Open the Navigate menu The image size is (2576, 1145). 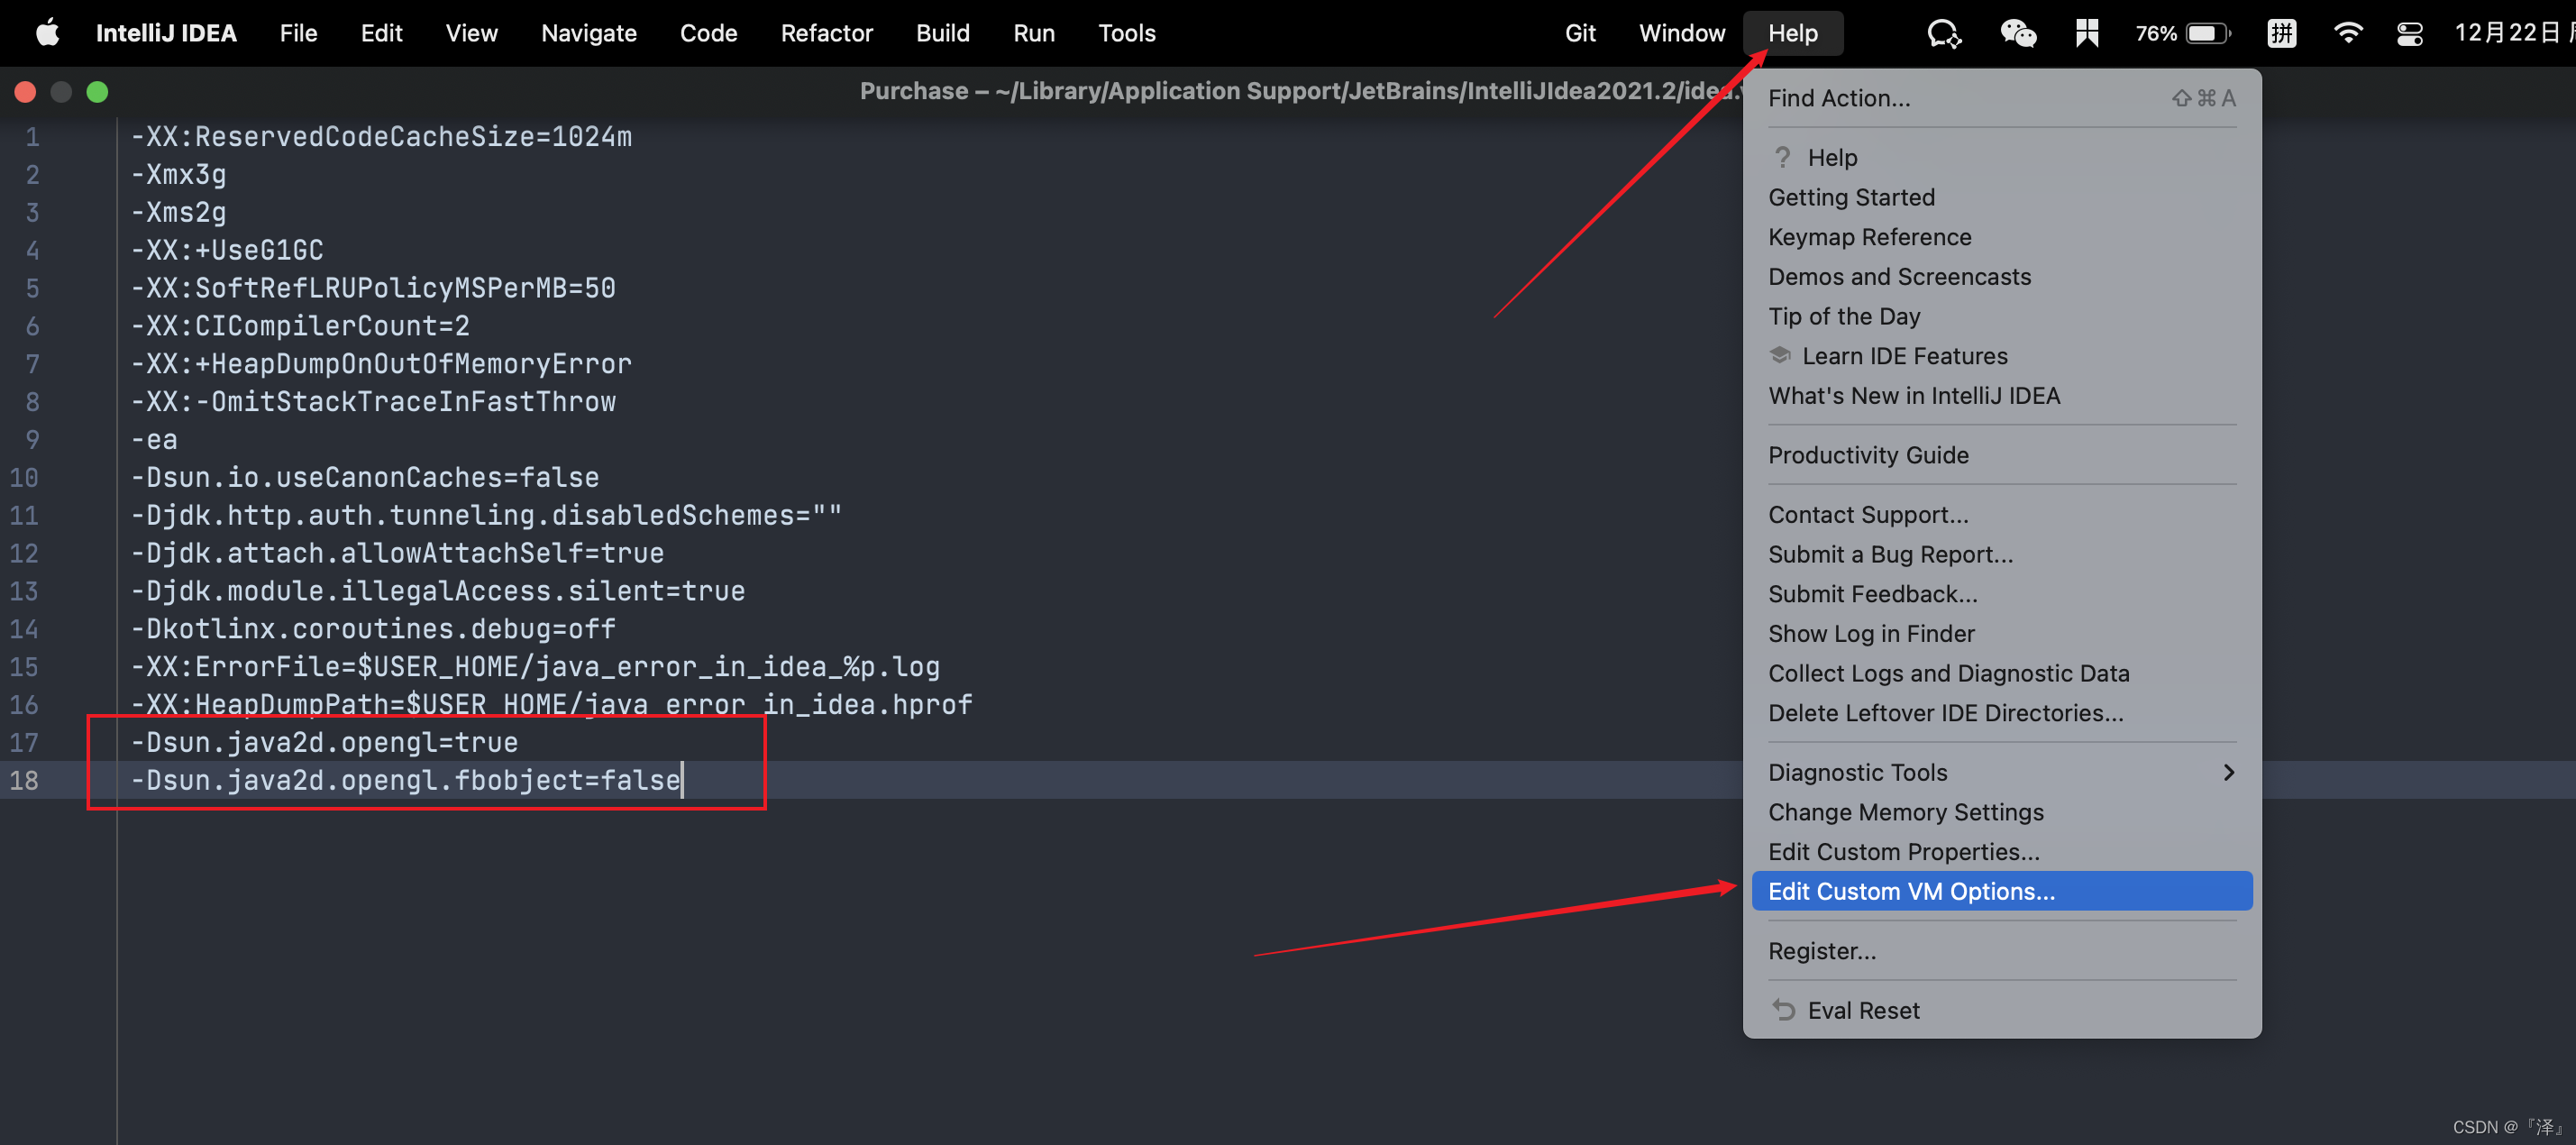point(588,33)
